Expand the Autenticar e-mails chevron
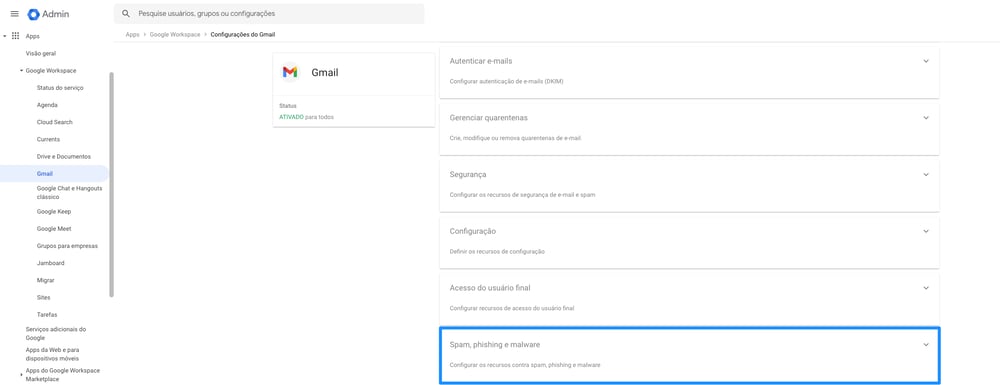 click(x=926, y=61)
